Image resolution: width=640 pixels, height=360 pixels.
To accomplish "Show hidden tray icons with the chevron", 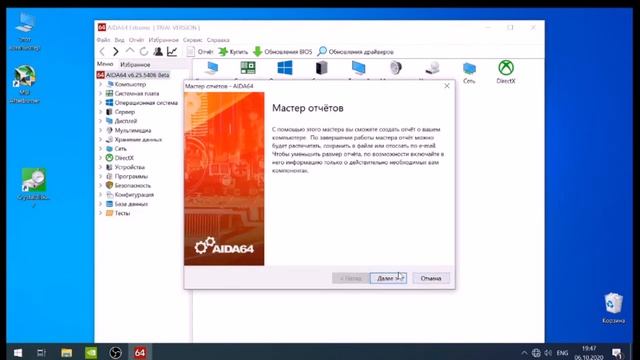I will point(524,353).
